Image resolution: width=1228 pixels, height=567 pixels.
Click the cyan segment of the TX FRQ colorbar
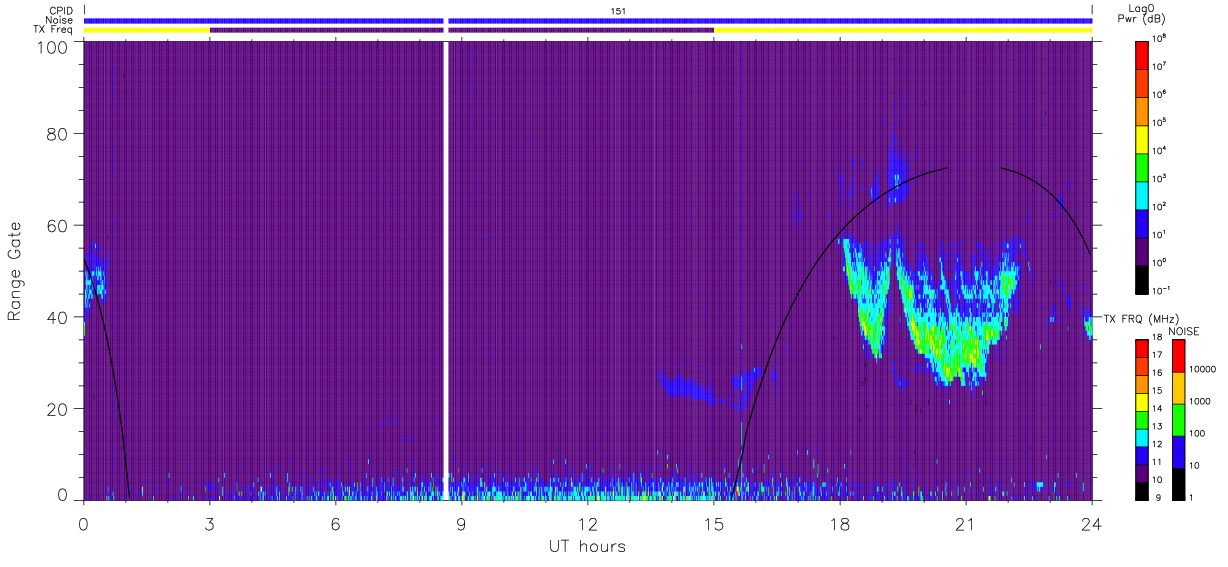click(1141, 438)
